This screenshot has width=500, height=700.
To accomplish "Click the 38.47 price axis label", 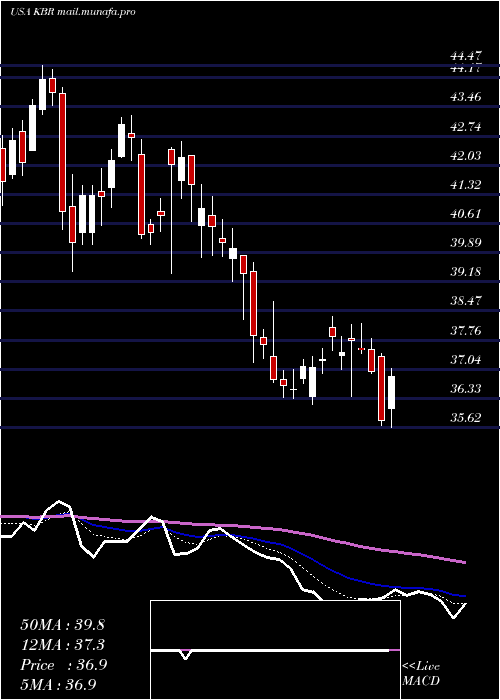I will [x=466, y=301].
